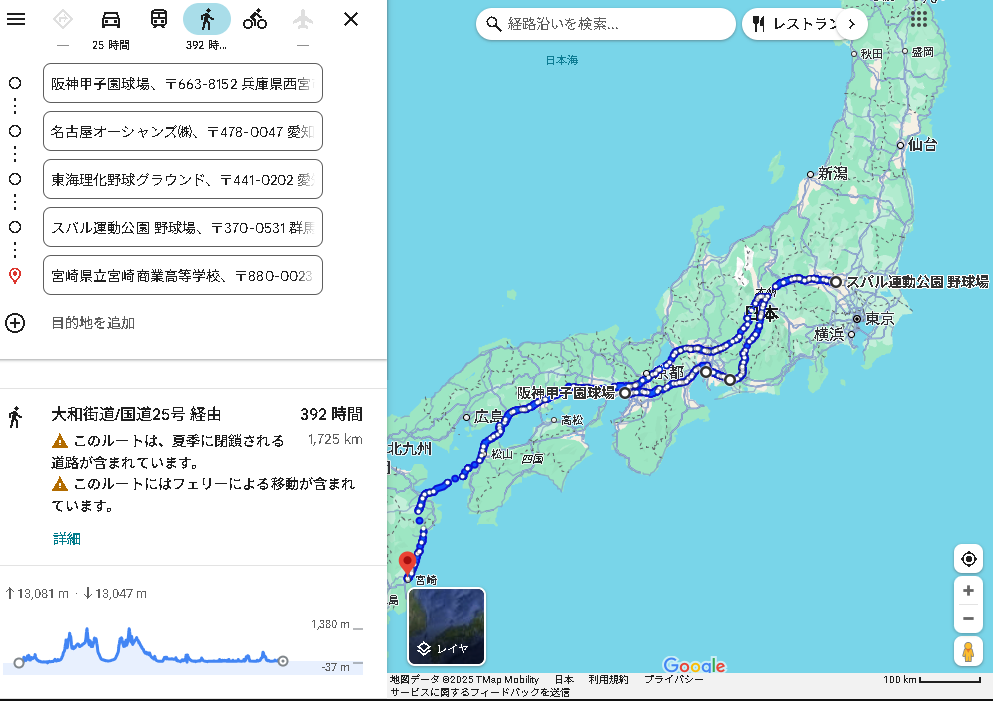Click the 経路沿いを検索 search box
Screen dimensions: 993x701
606,24
